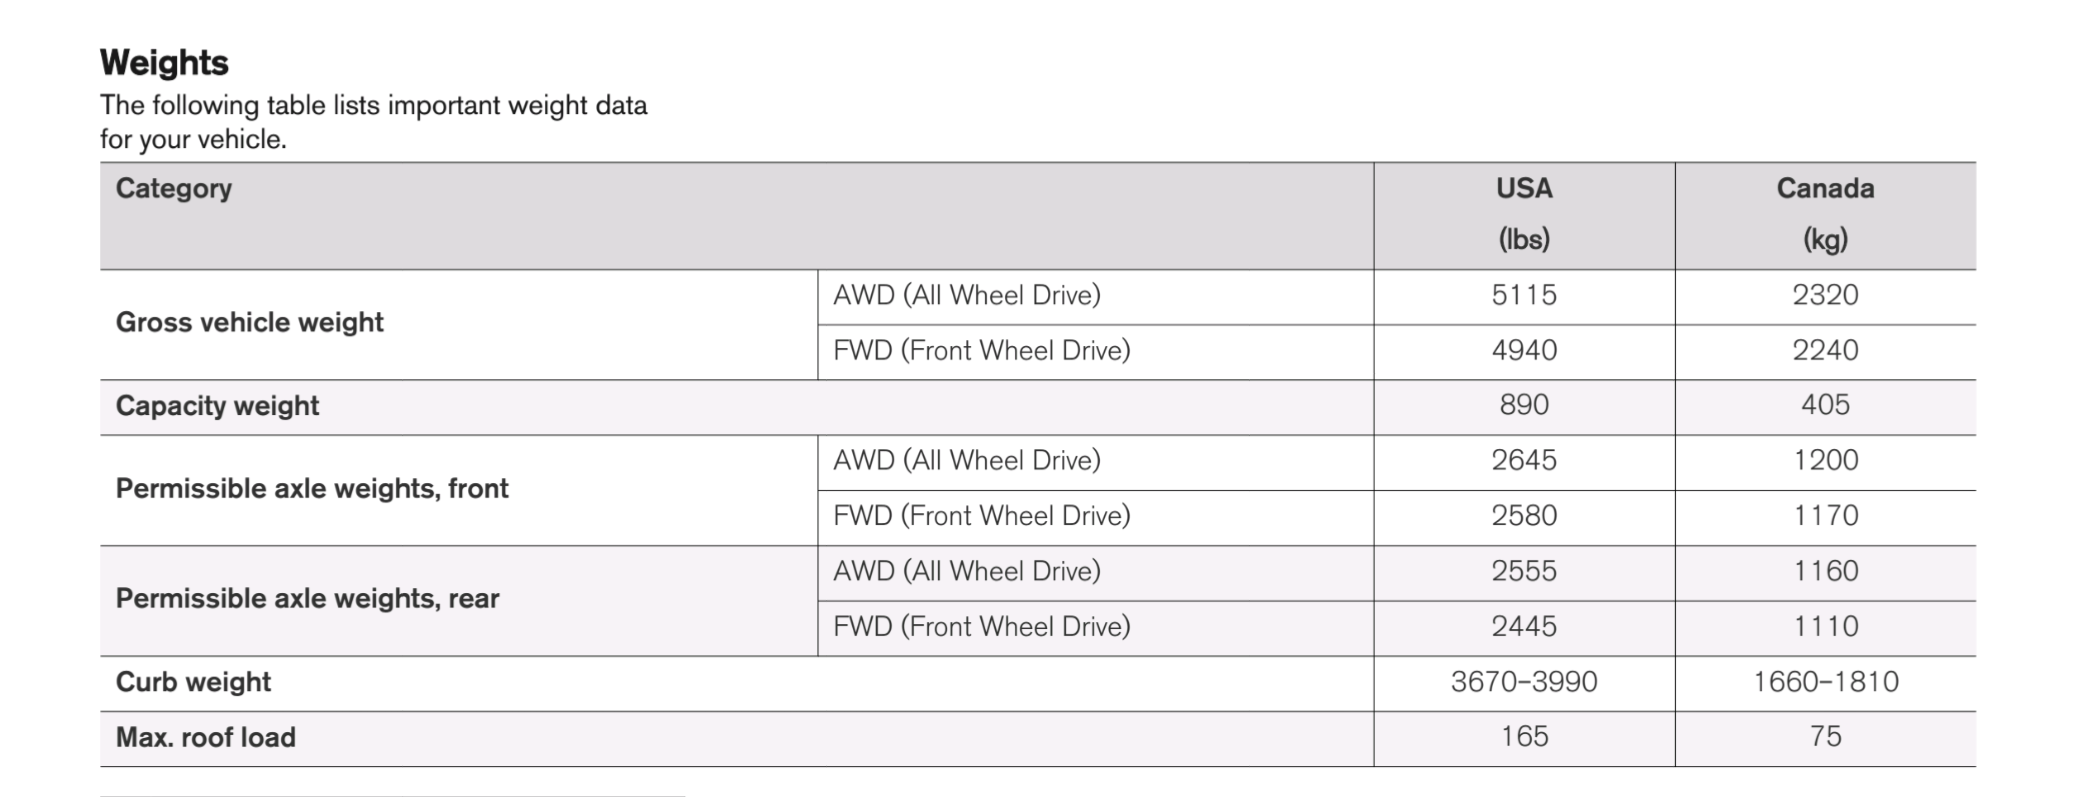Click the 5115 lbs AWD gross weight value
The height and width of the screenshot is (797, 2076).
click(x=1523, y=295)
